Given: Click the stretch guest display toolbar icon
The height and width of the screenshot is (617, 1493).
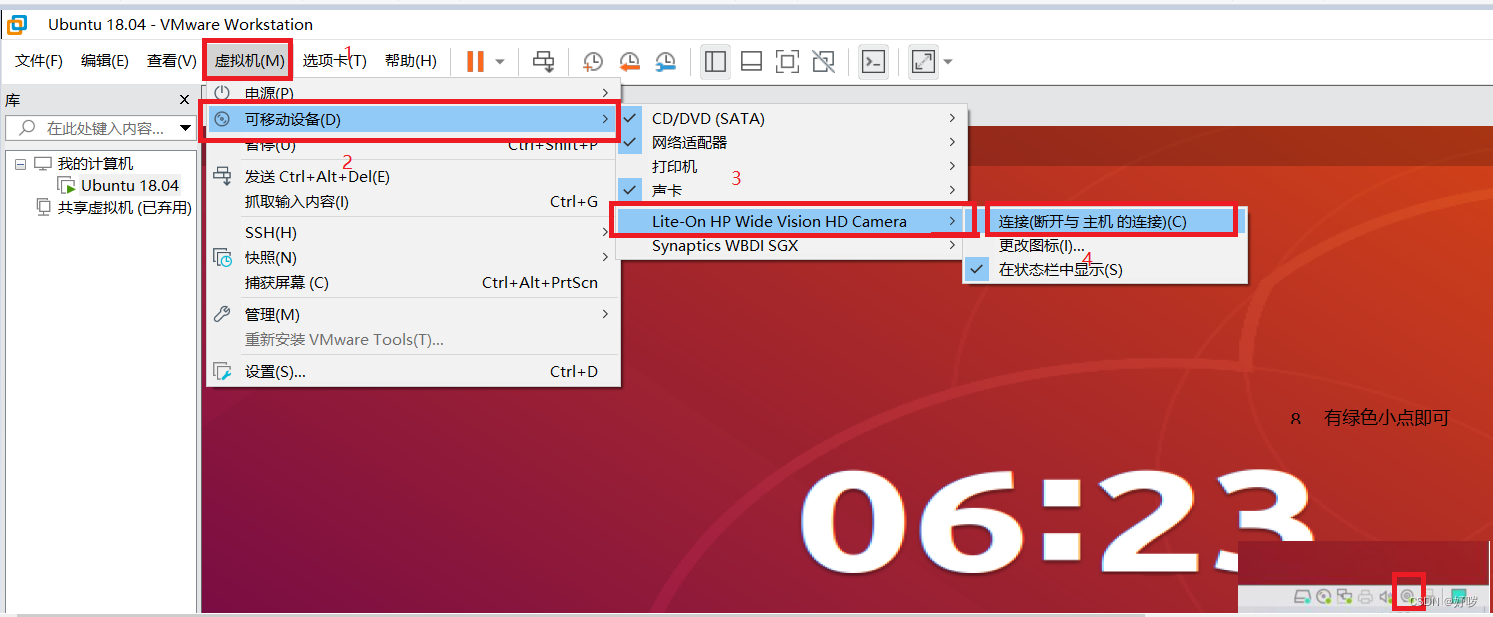Looking at the screenshot, I should point(923,62).
